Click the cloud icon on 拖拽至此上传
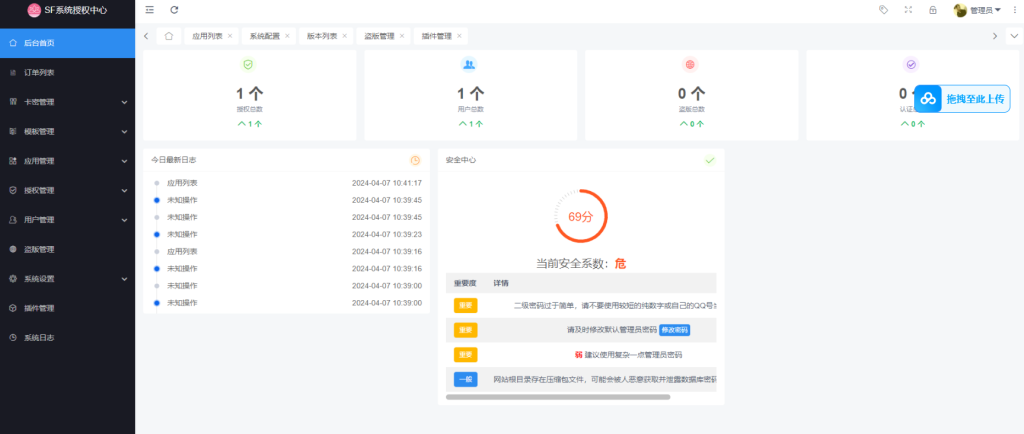1024x434 pixels. click(x=928, y=99)
